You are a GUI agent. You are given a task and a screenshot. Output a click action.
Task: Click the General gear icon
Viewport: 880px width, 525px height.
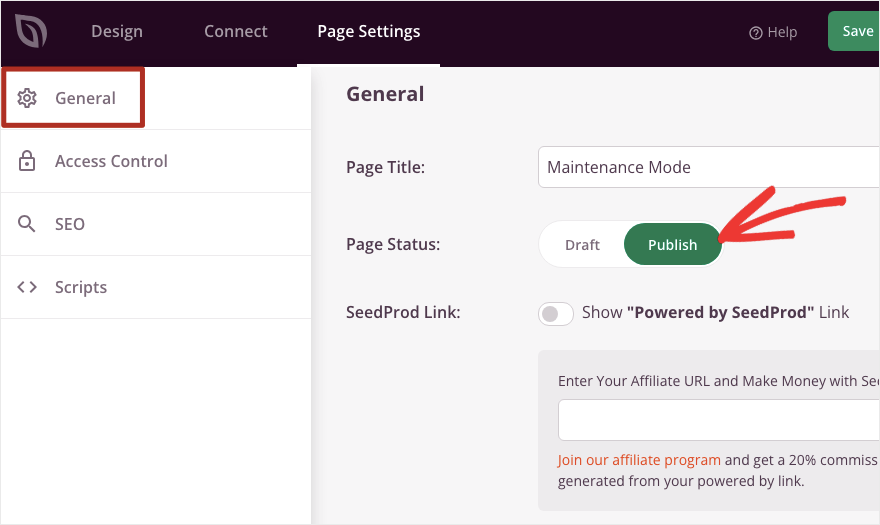[x=26, y=98]
